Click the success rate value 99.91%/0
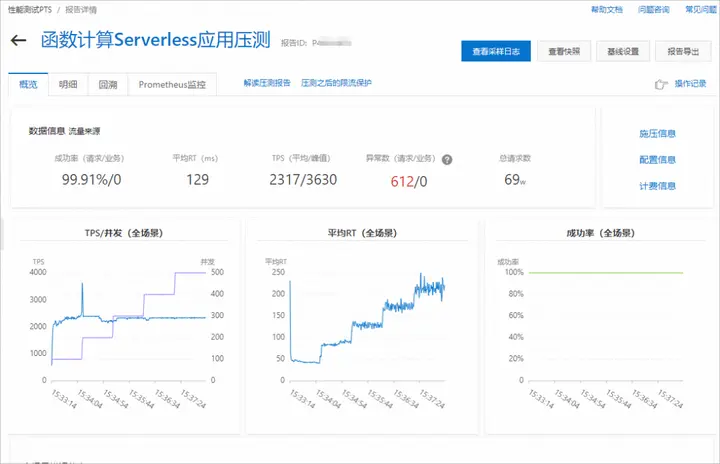Viewport: 720px width, 464px height. pyautogui.click(x=91, y=180)
